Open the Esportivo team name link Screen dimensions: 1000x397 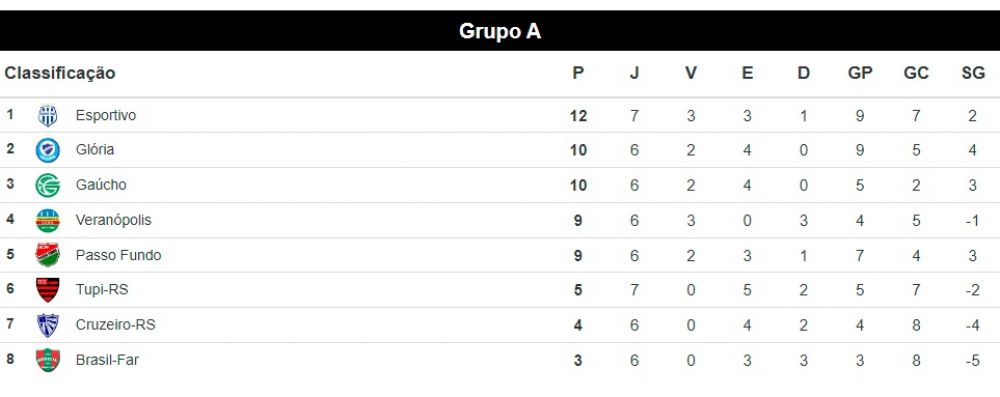point(106,116)
